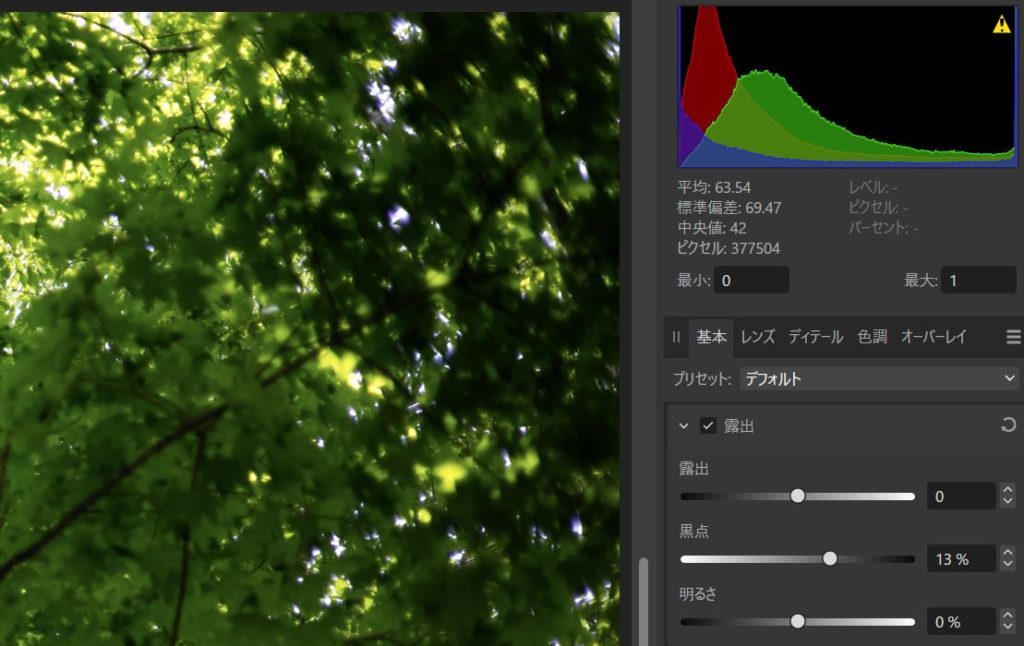Collapse the 露出 section chevron
1024x646 pixels.
pyautogui.click(x=683, y=426)
